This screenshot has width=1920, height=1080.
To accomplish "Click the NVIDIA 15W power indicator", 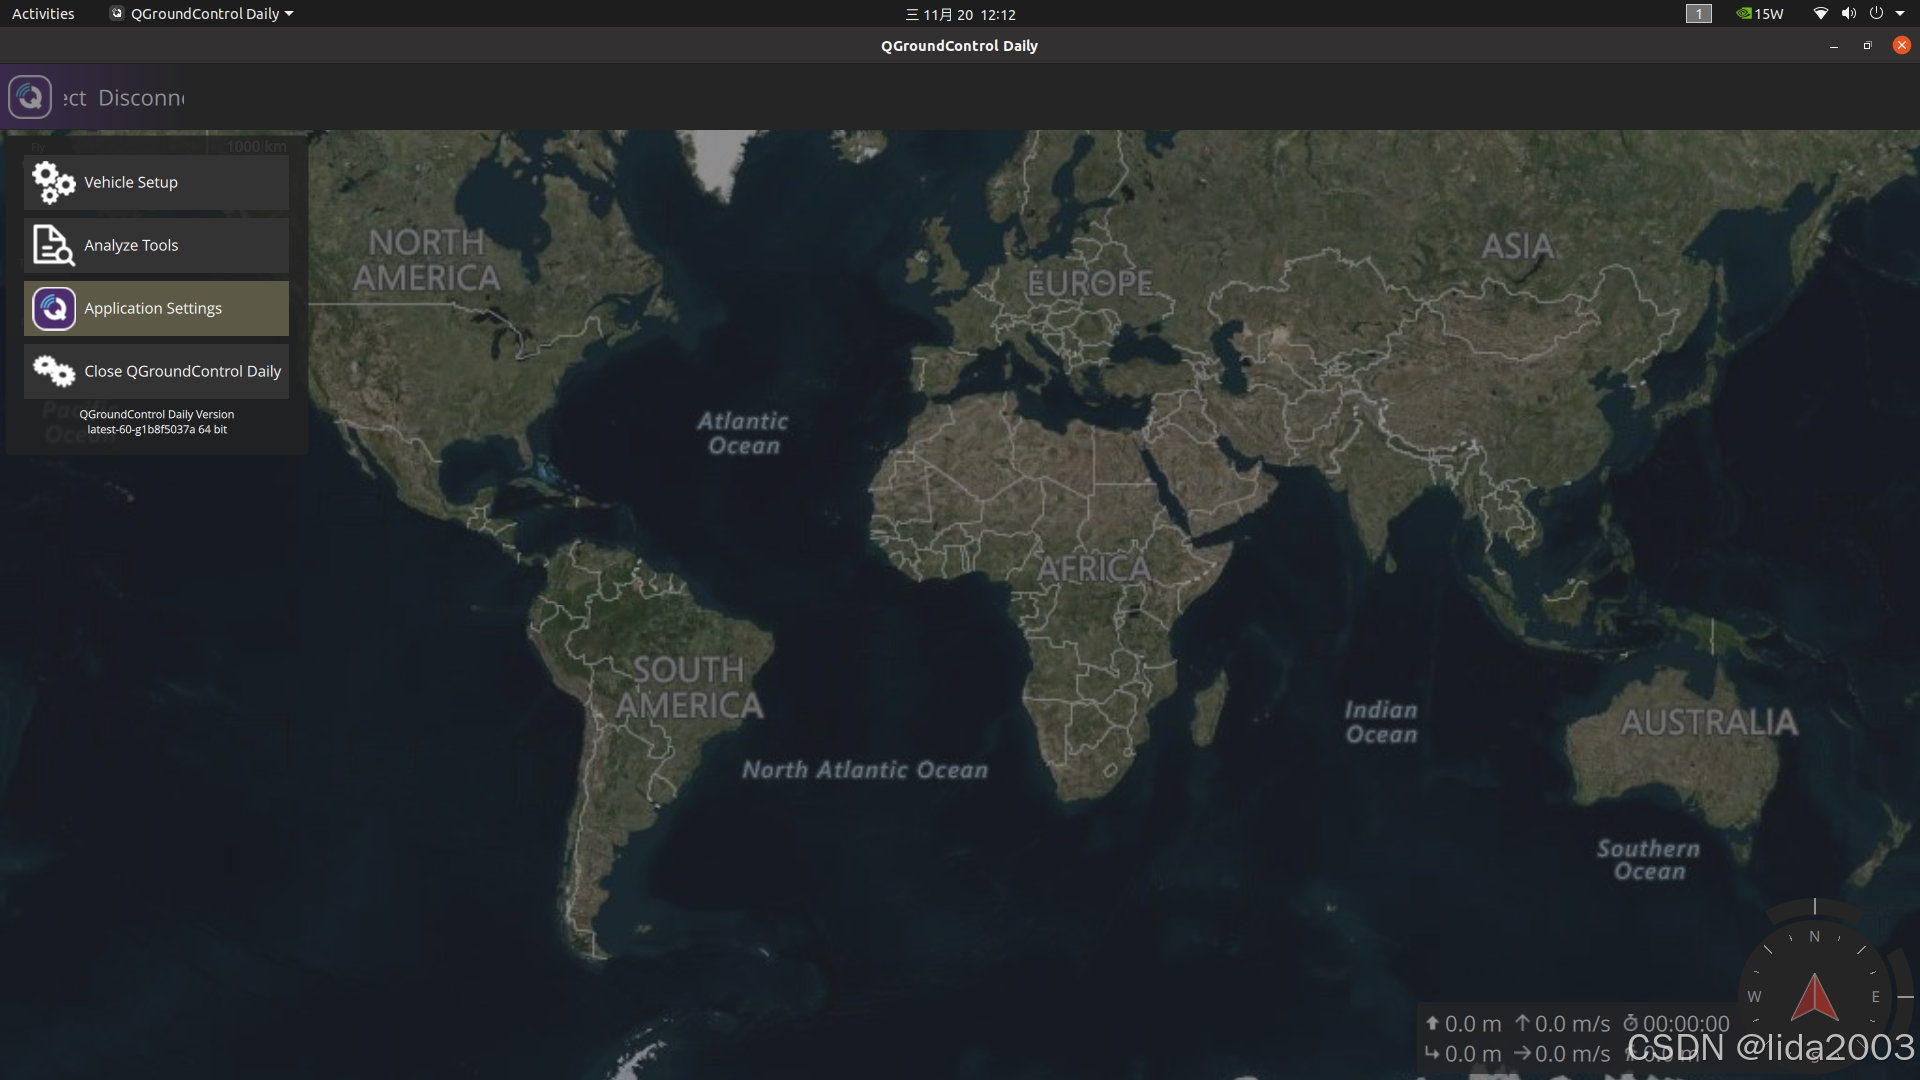I will click(x=1760, y=14).
